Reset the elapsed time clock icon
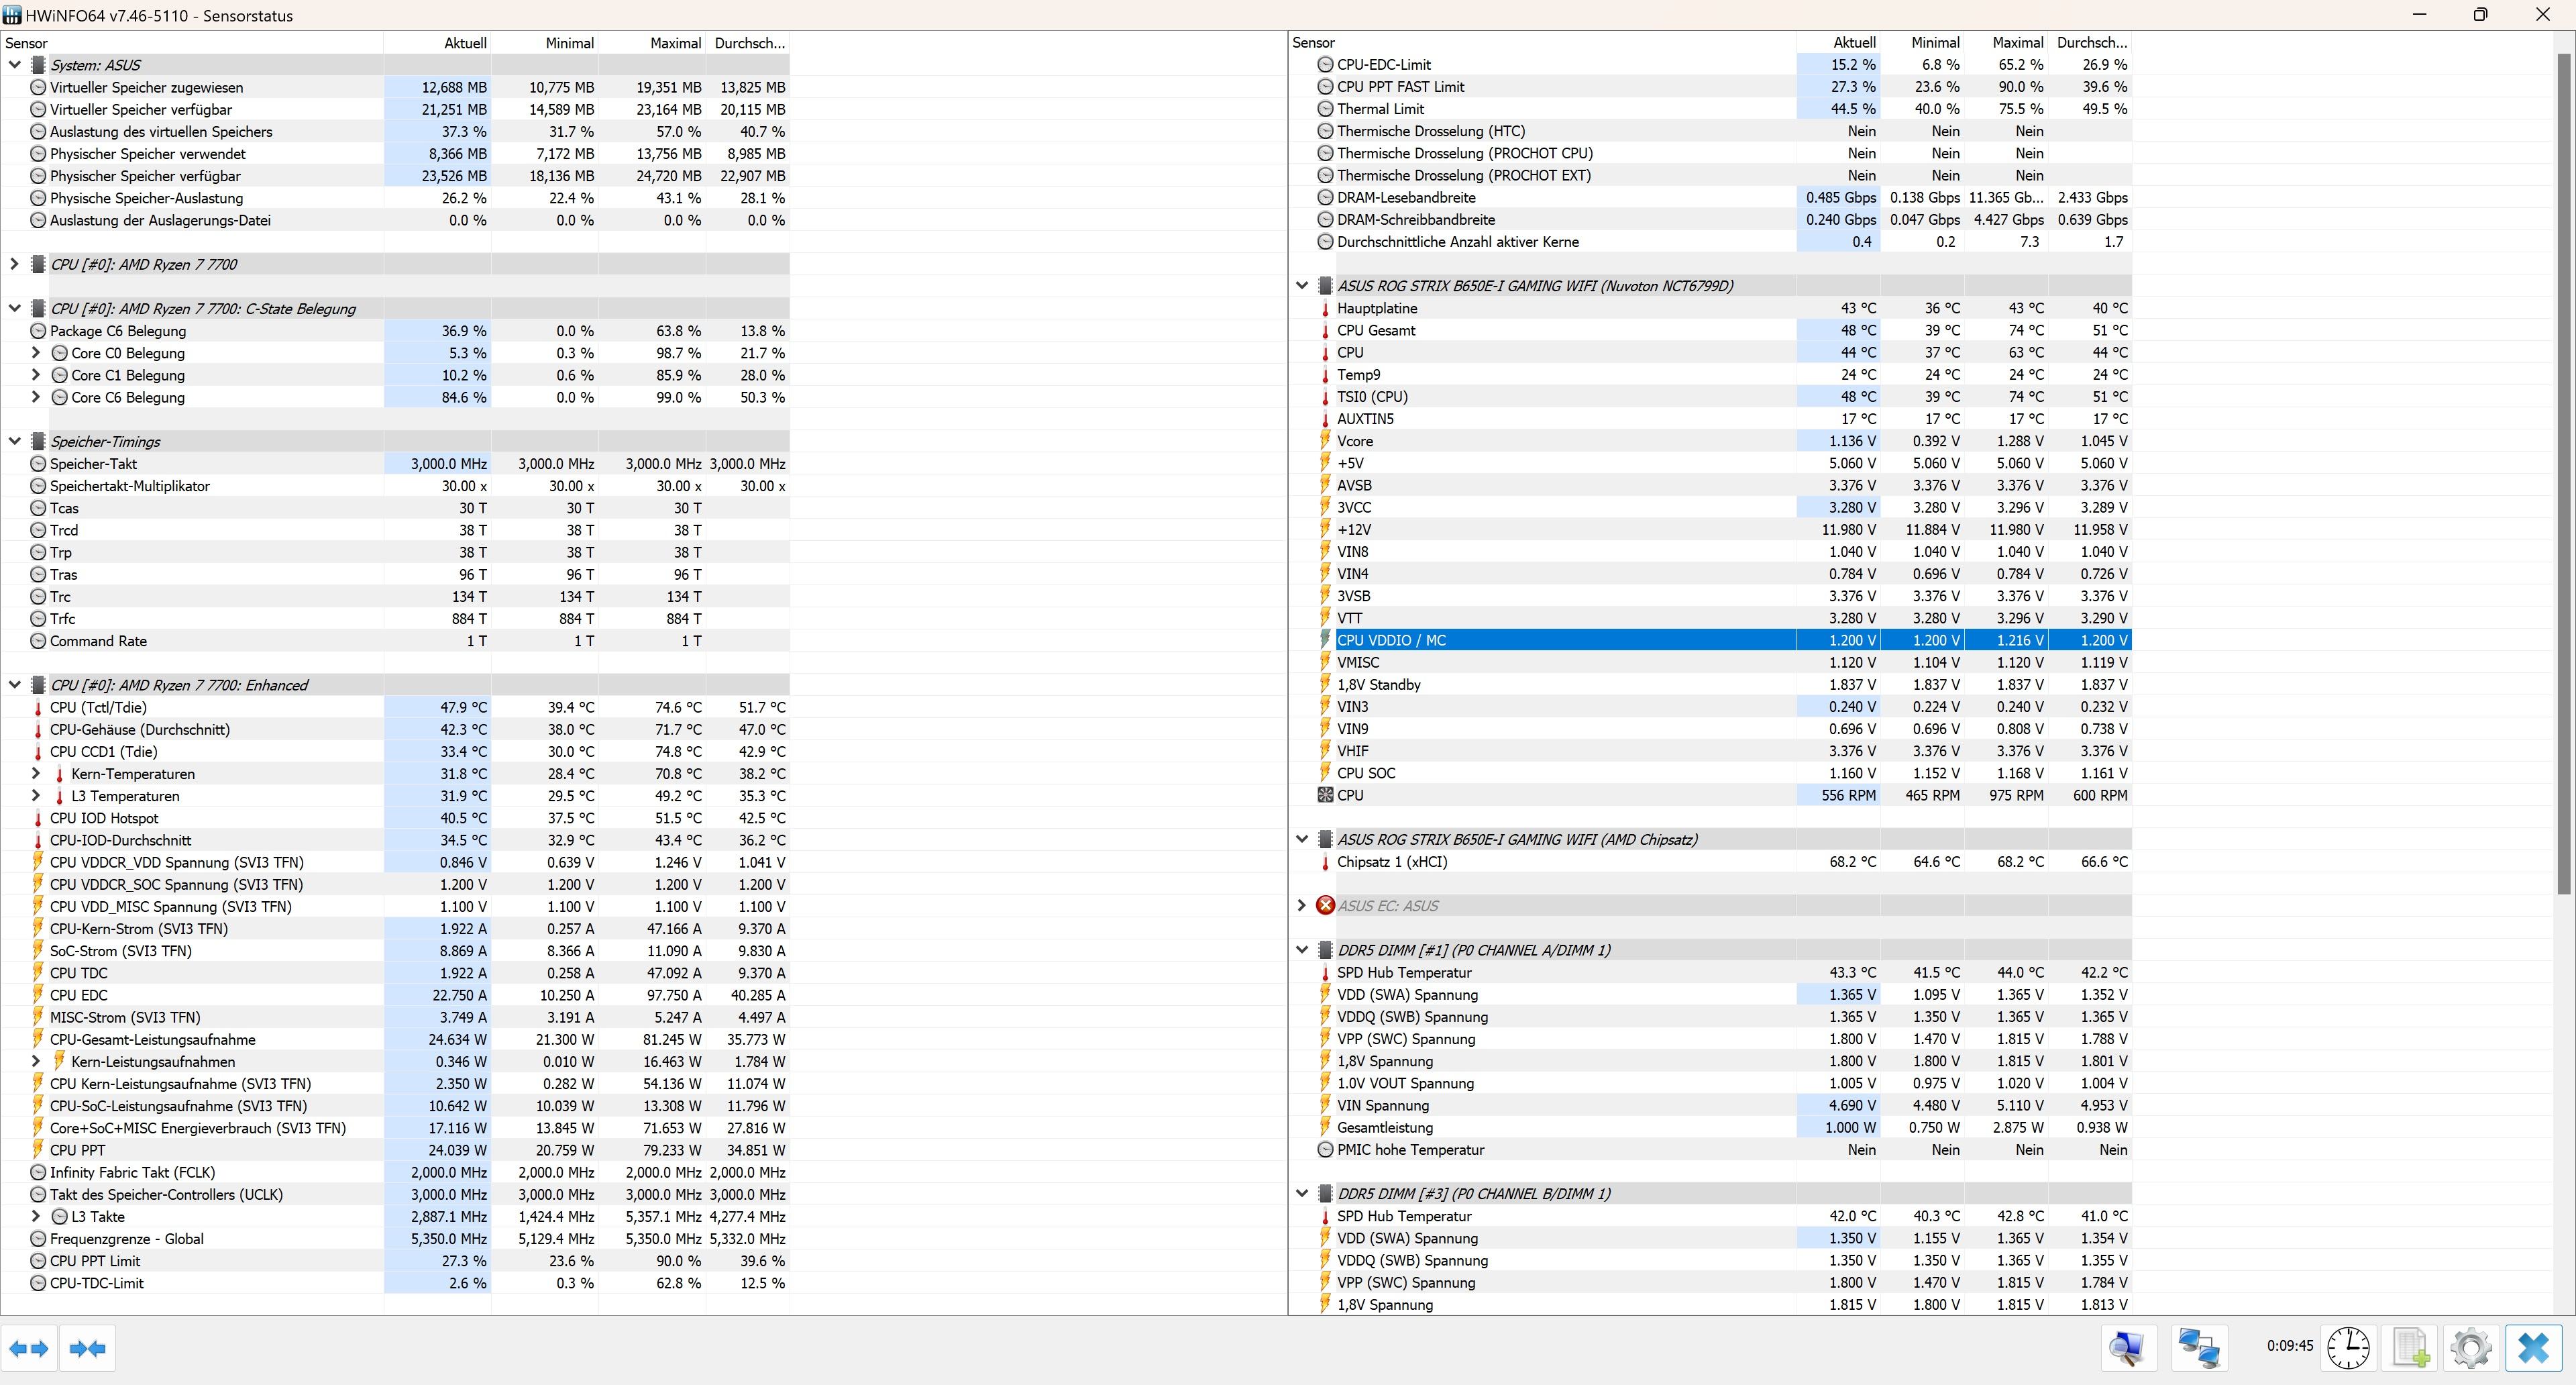This screenshot has width=2576, height=1385. 2347,1347
